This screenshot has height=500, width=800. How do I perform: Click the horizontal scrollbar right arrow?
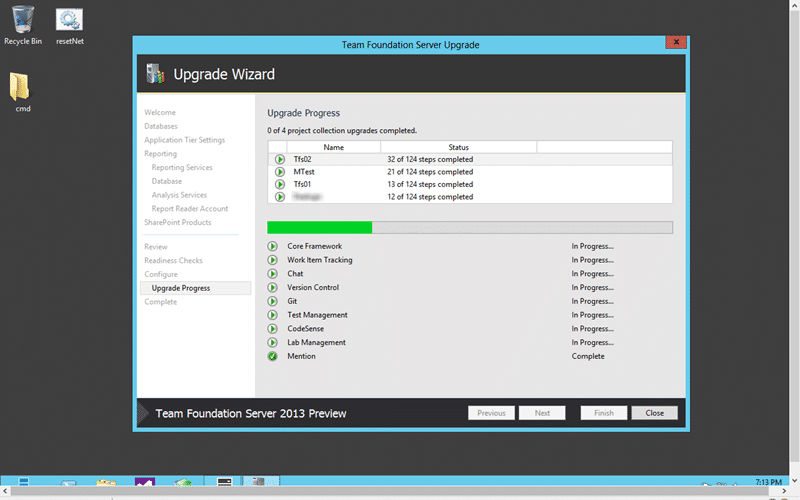pos(784,491)
